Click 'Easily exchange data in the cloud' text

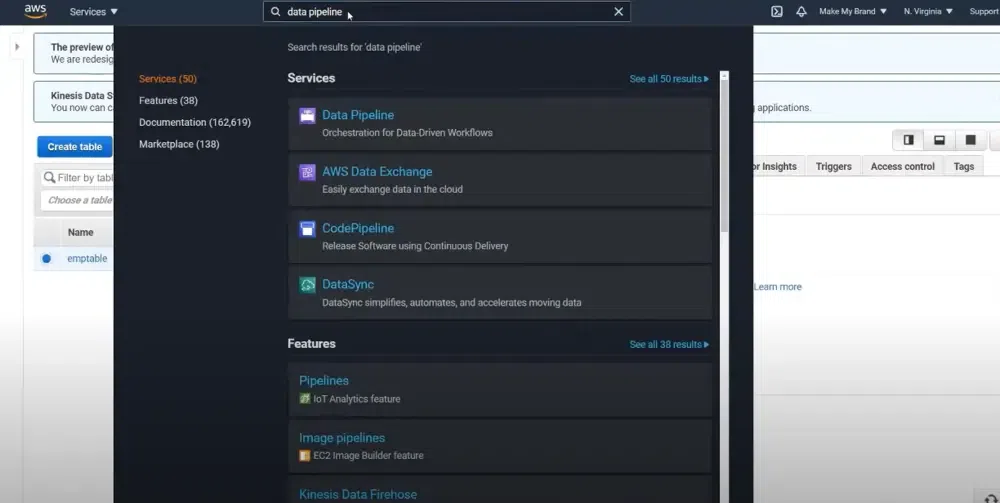(x=392, y=189)
